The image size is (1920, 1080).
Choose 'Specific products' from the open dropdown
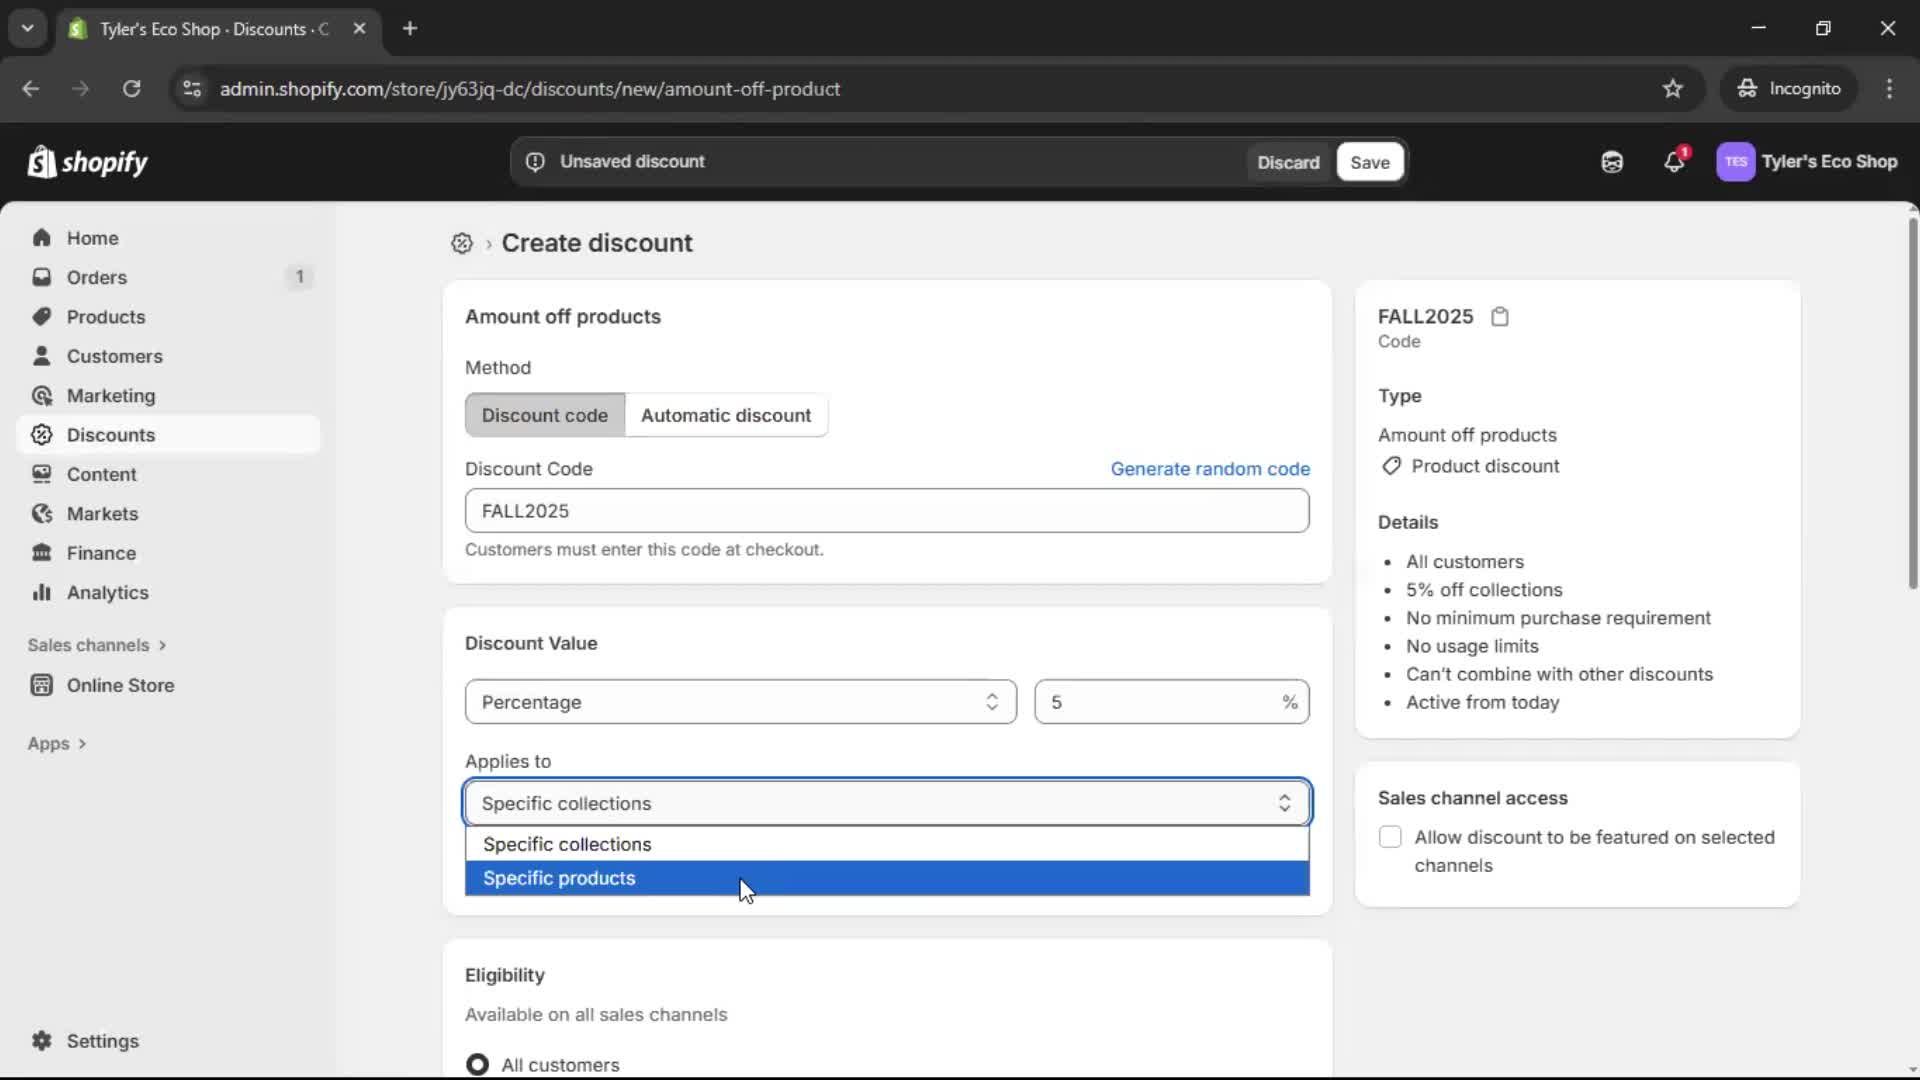(559, 878)
